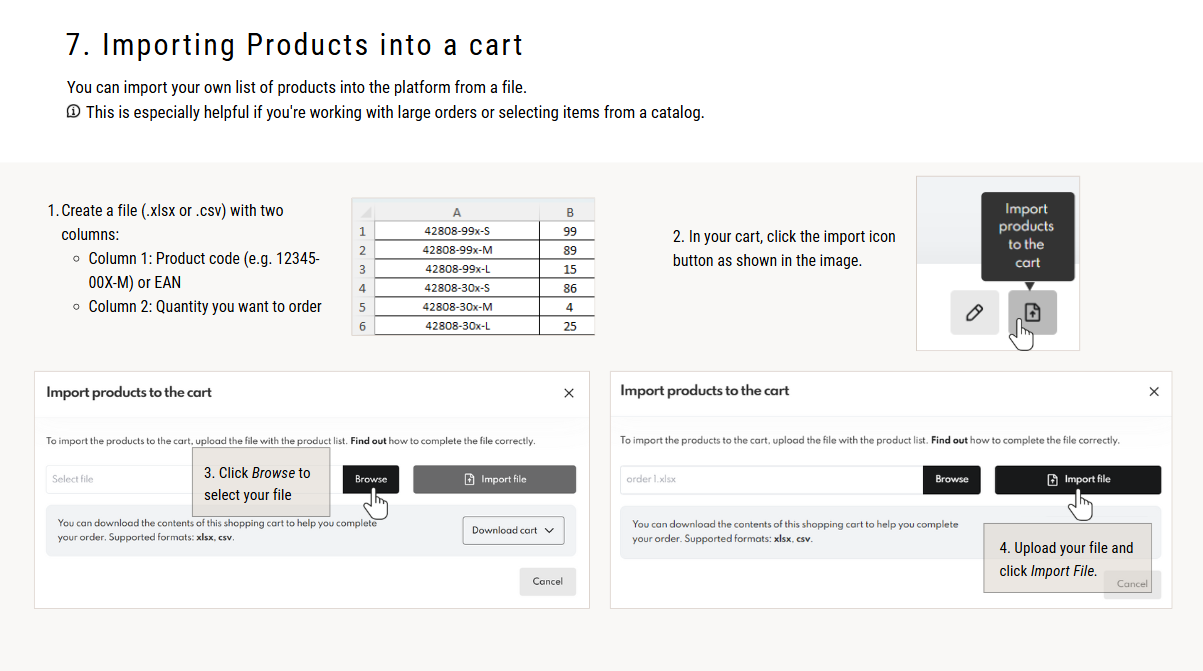Close the dialog with the empty Select file field
This screenshot has height=671, width=1203.
[569, 393]
